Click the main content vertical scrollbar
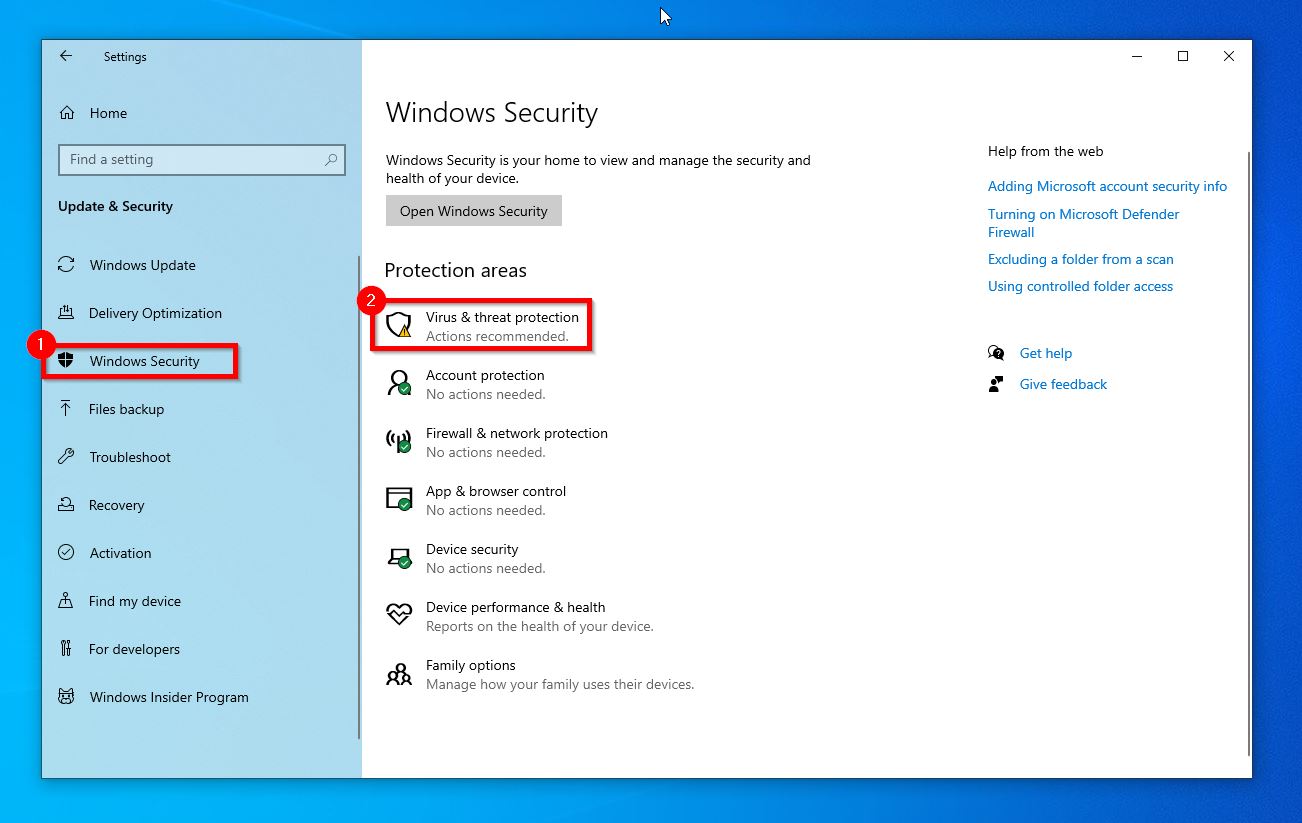Viewport: 1302px width, 823px height. tap(1248, 455)
